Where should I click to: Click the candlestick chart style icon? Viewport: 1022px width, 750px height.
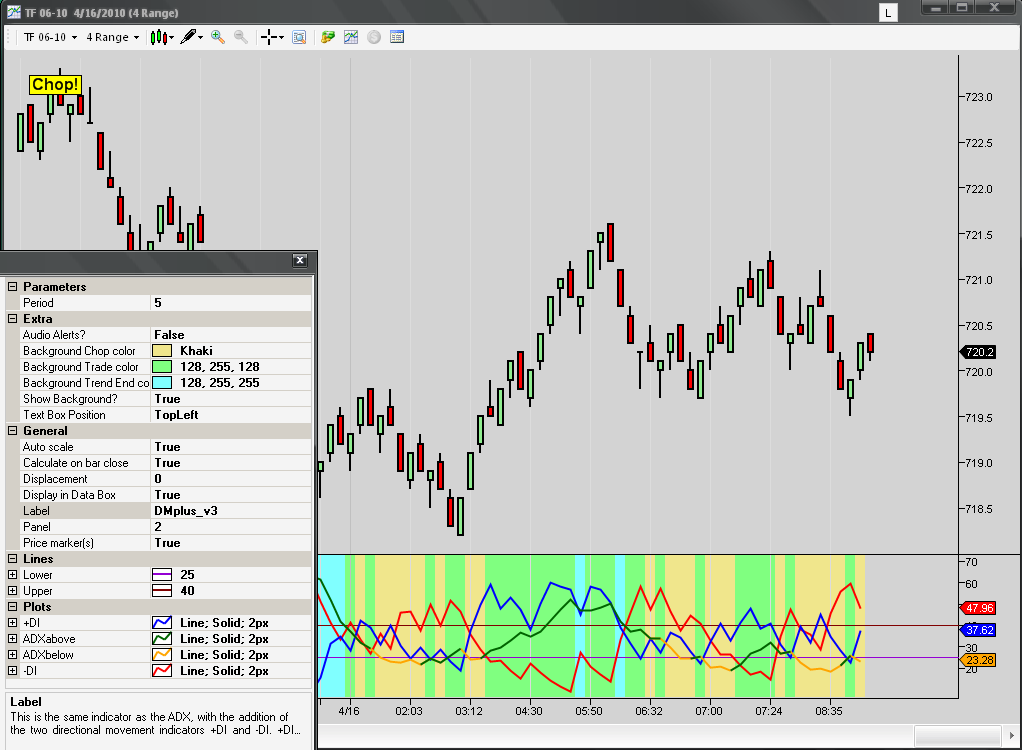(161, 37)
